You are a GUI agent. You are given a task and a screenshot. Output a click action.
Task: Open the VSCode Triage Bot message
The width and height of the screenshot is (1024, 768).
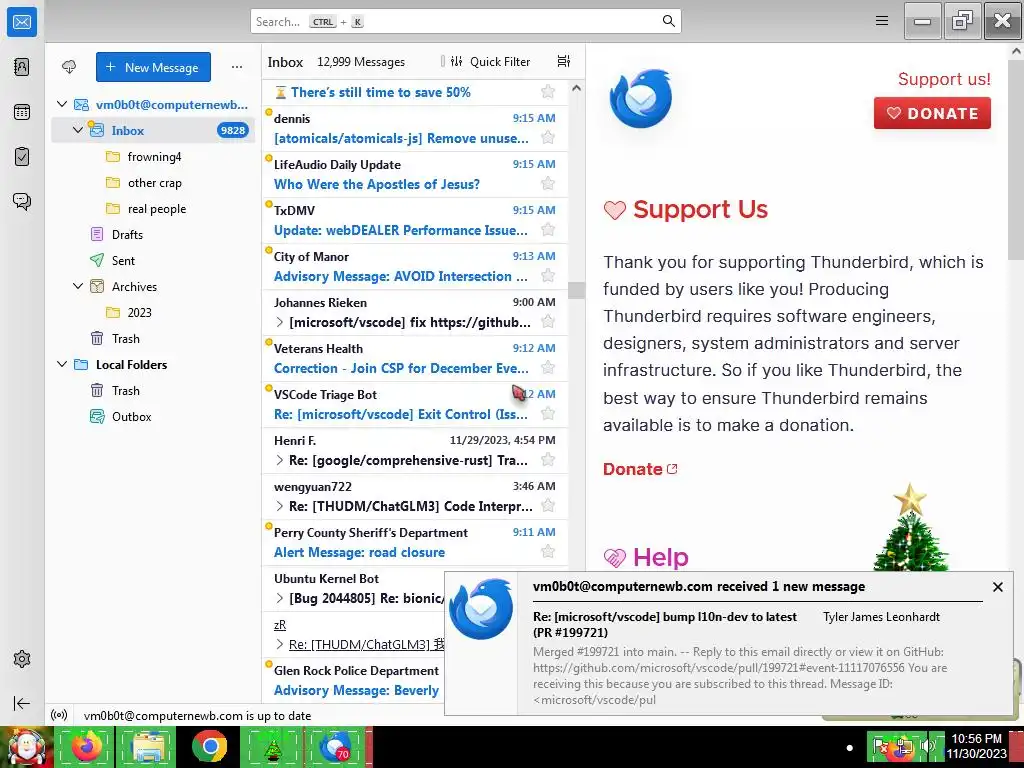point(415,404)
